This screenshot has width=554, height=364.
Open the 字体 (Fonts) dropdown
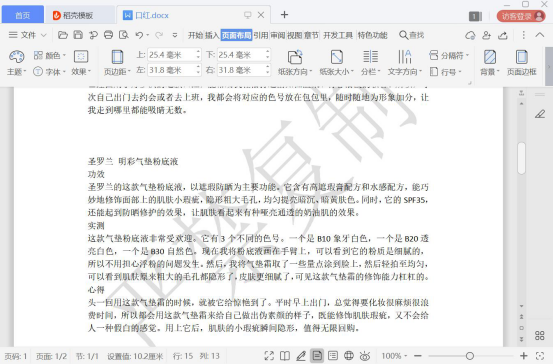coord(50,72)
